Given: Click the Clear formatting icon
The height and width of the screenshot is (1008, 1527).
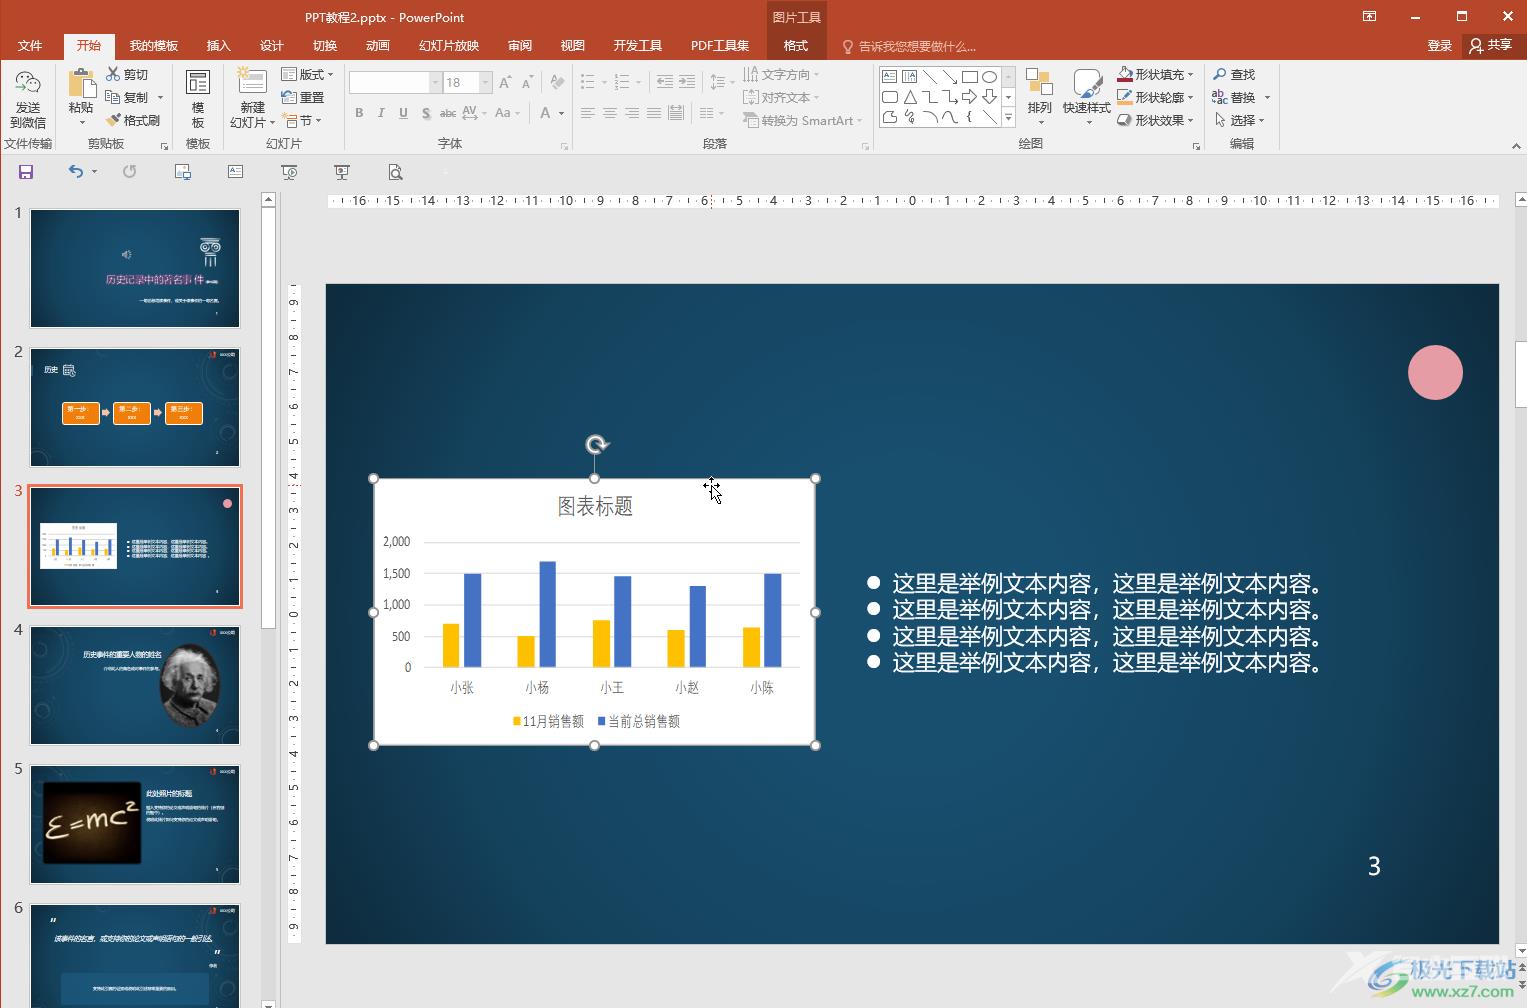Looking at the screenshot, I should (557, 83).
